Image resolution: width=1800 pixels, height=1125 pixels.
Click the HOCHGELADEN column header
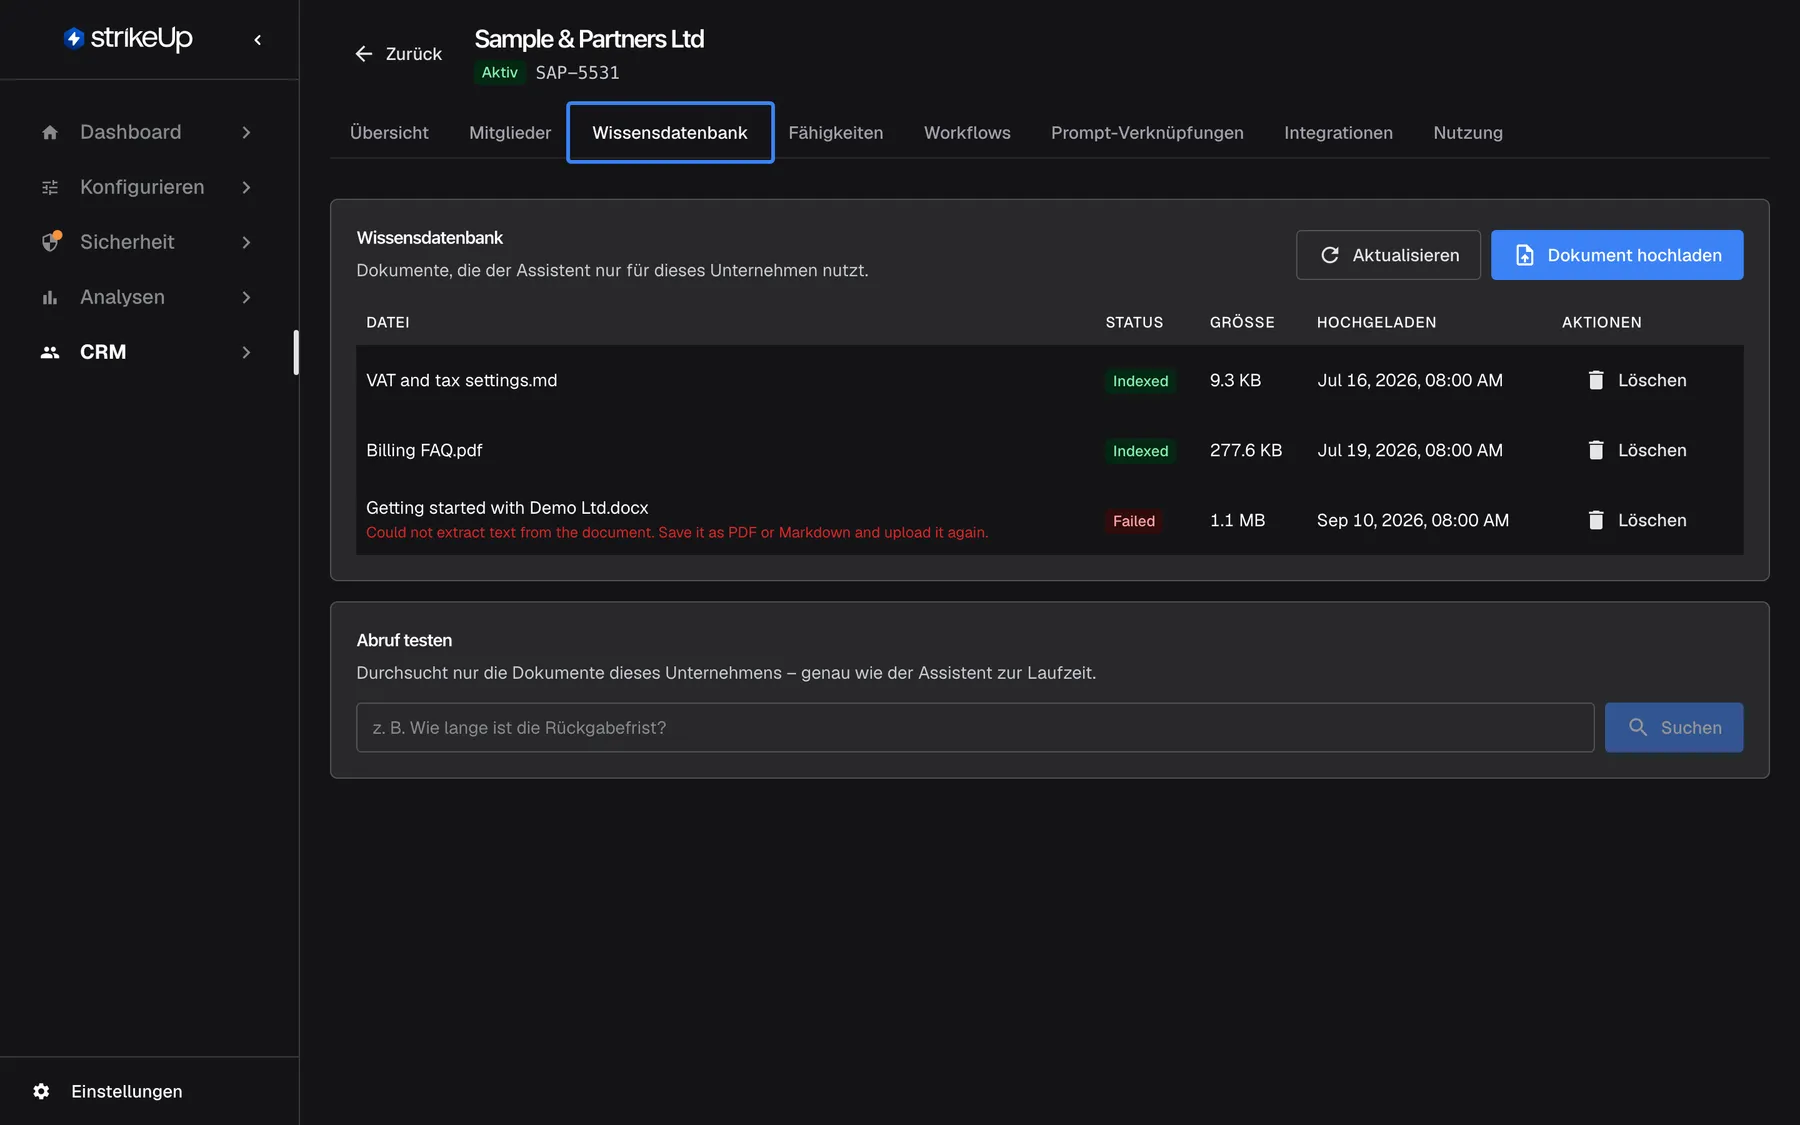click(x=1376, y=322)
